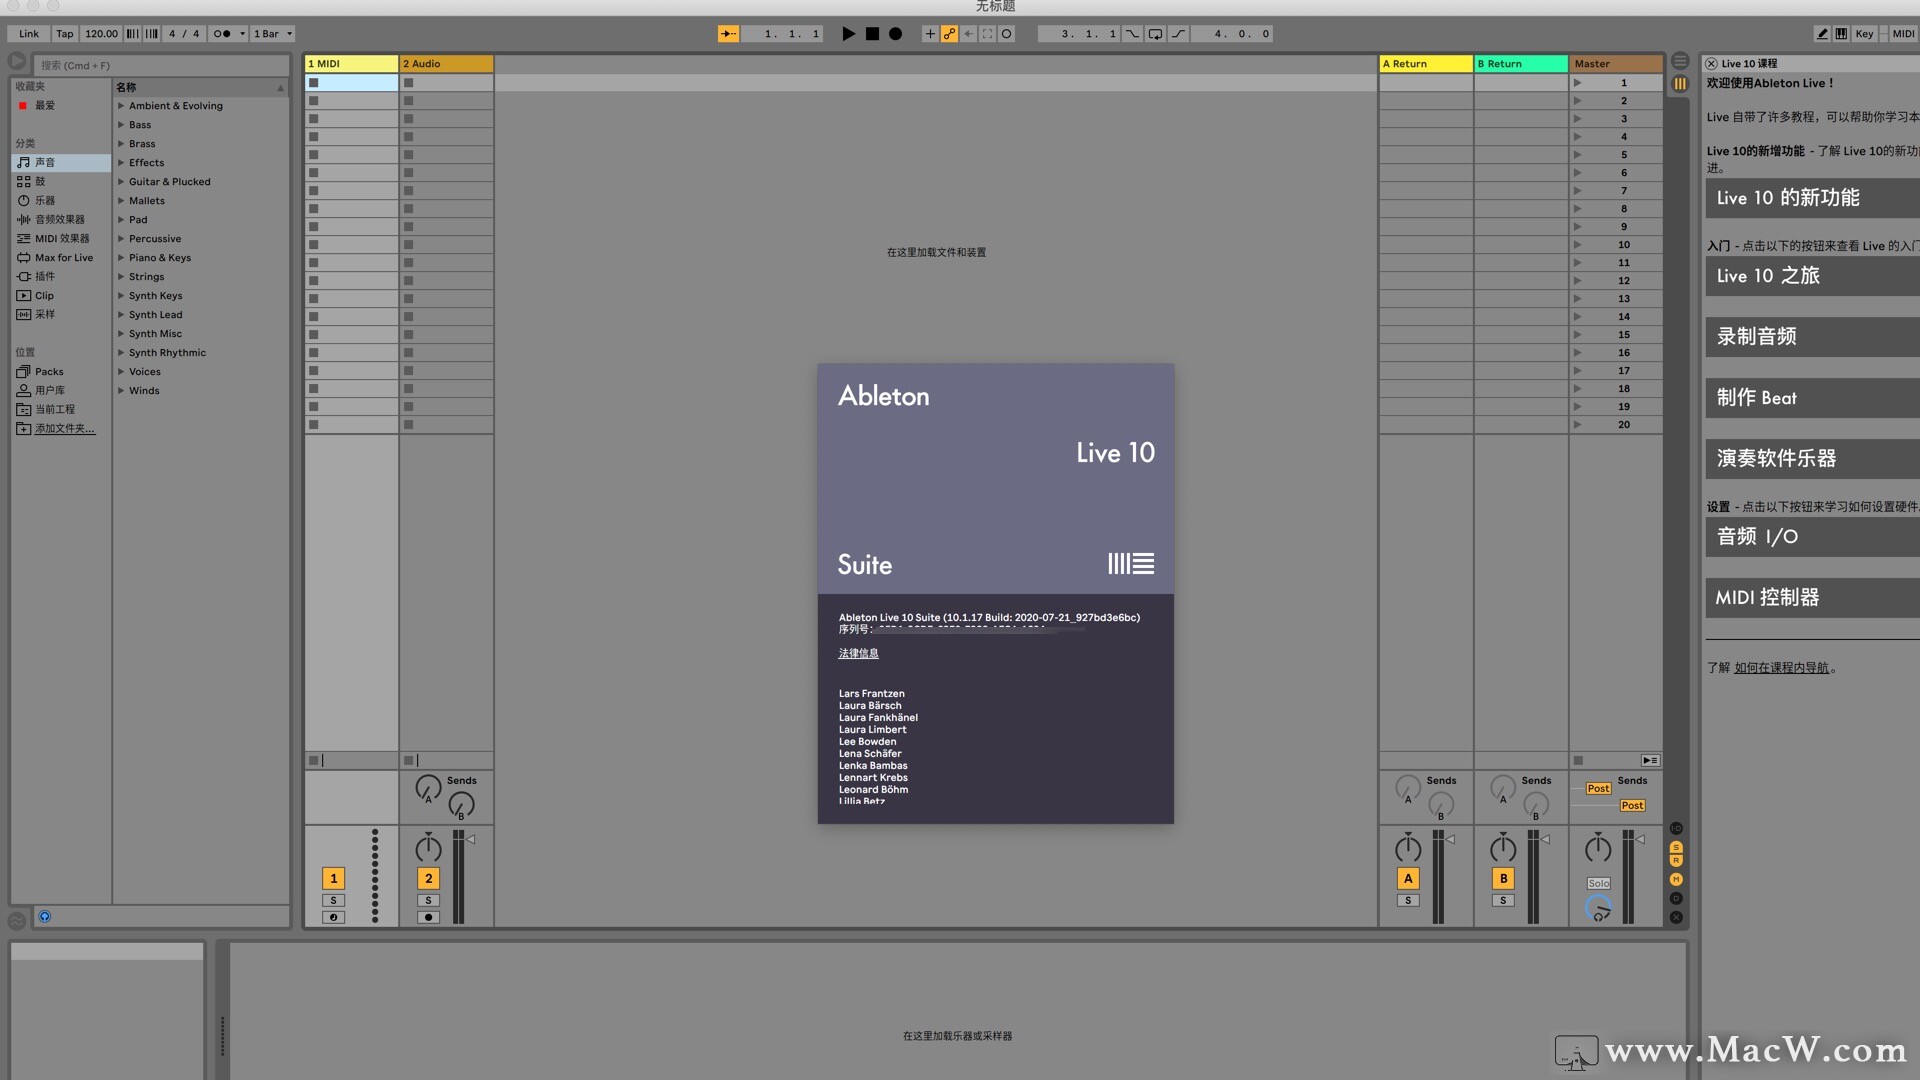Select the Clip category in browser

[60, 295]
